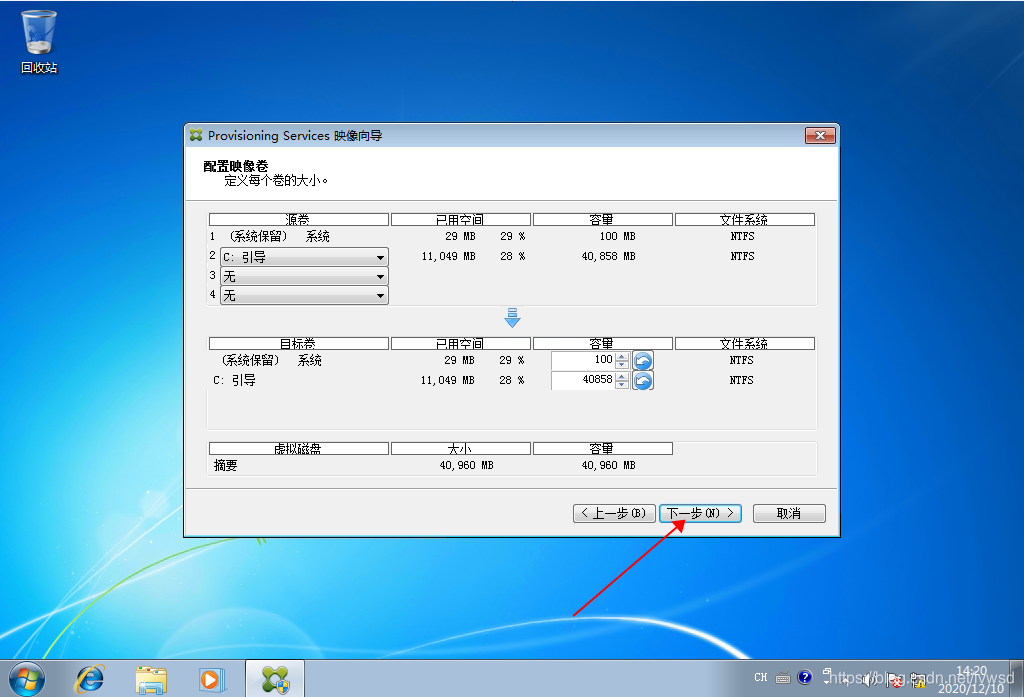The width and height of the screenshot is (1024, 697).
Task: Click the keyboard layout tray icon
Action: pyautogui.click(x=783, y=679)
